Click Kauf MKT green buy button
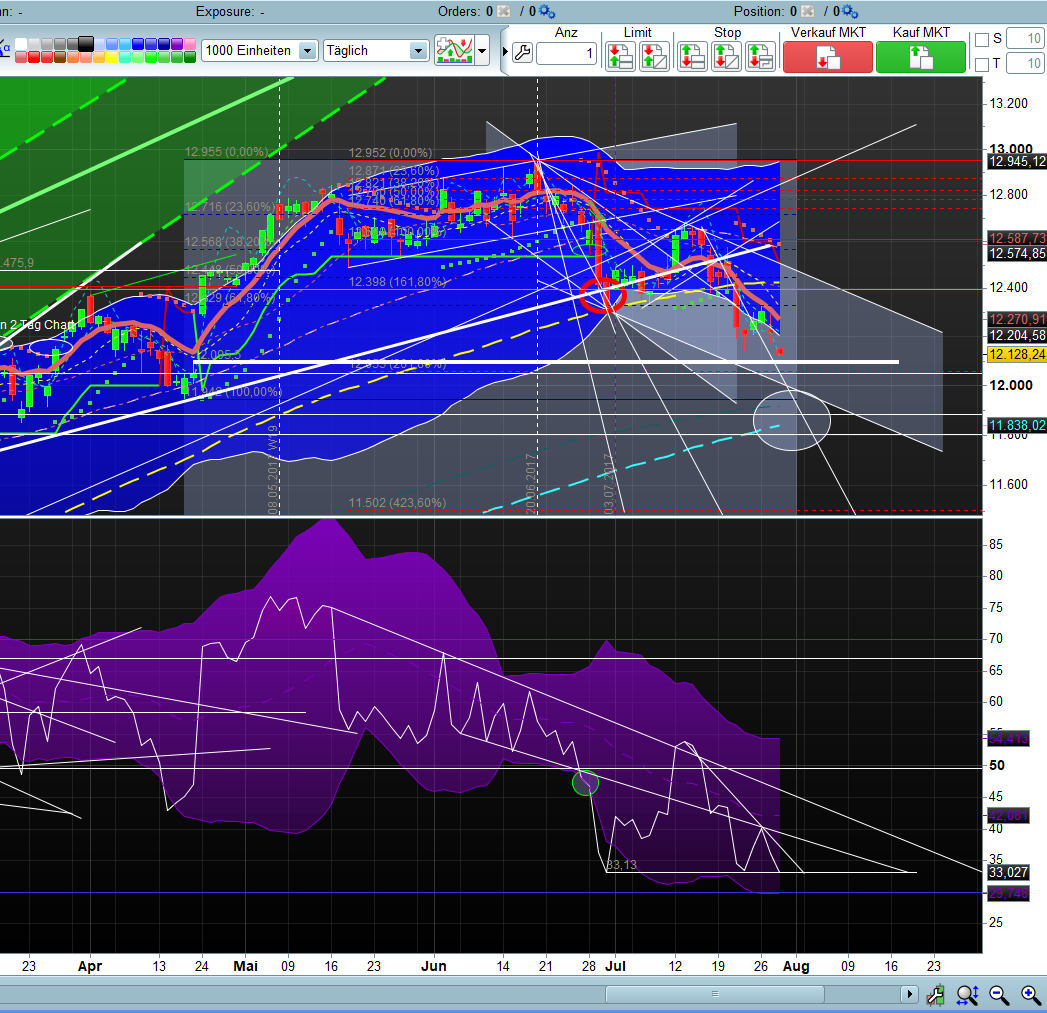This screenshot has width=1047, height=1013. [x=921, y=57]
